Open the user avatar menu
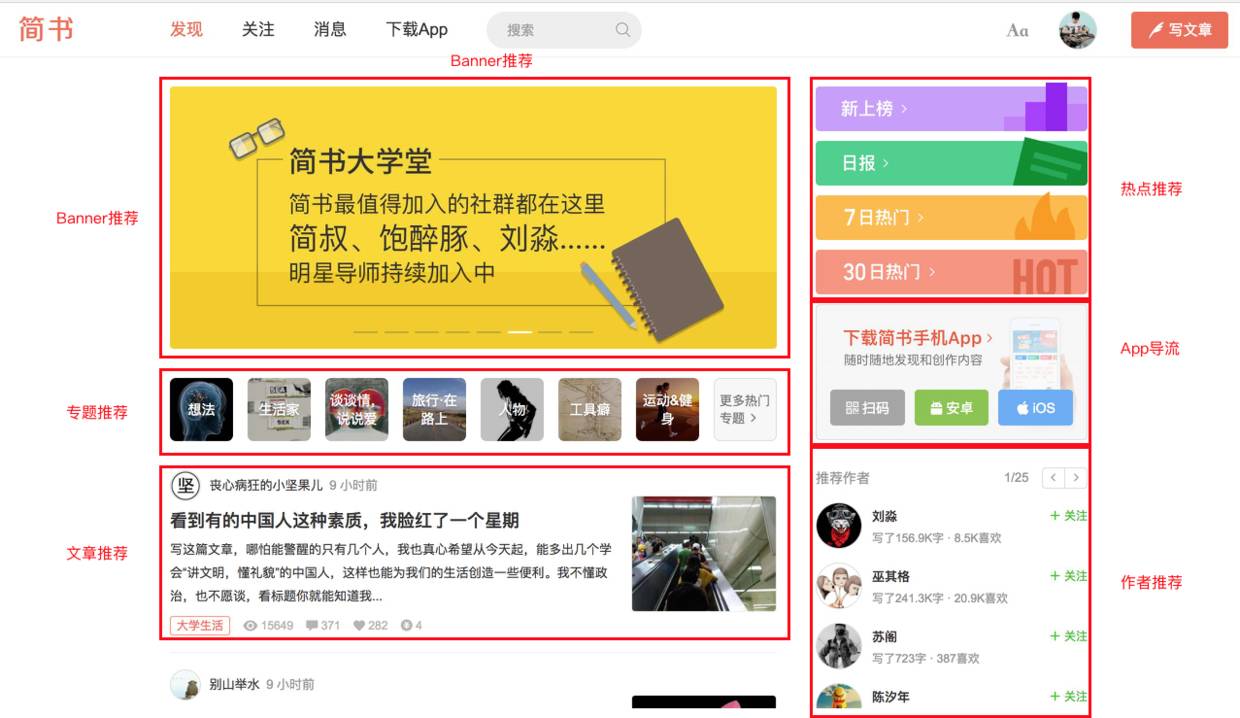Viewport: 1240px width, 718px height. click(x=1077, y=30)
